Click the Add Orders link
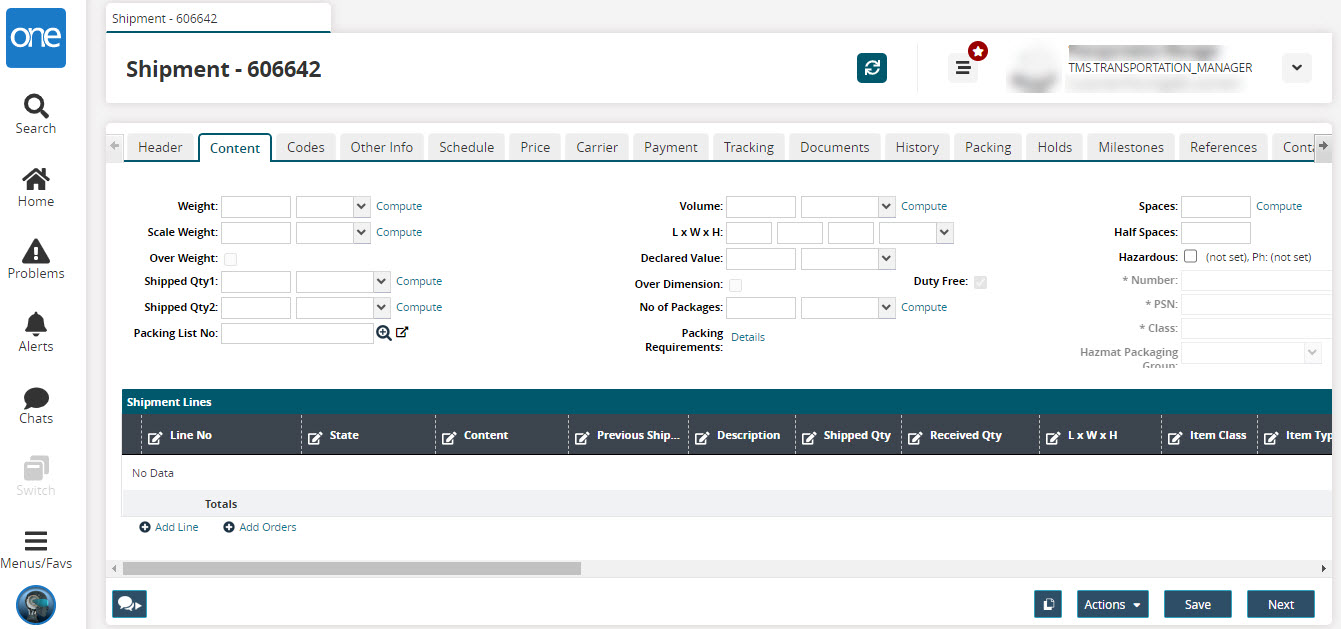1341x629 pixels. 260,527
